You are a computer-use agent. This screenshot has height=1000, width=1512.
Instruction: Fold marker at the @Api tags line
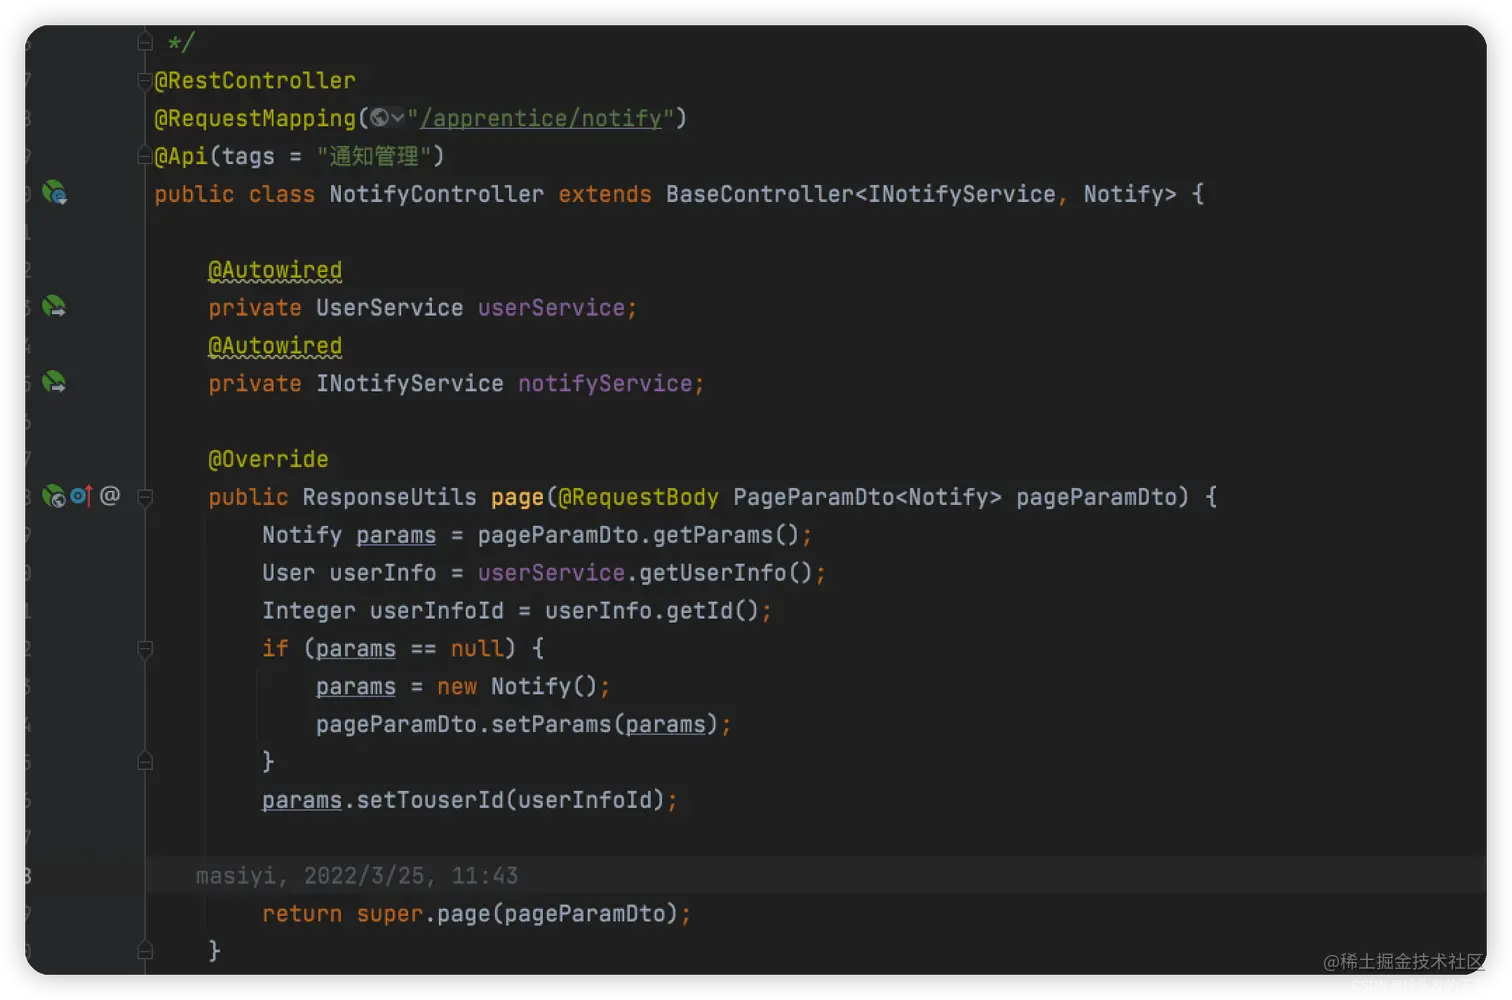click(145, 156)
